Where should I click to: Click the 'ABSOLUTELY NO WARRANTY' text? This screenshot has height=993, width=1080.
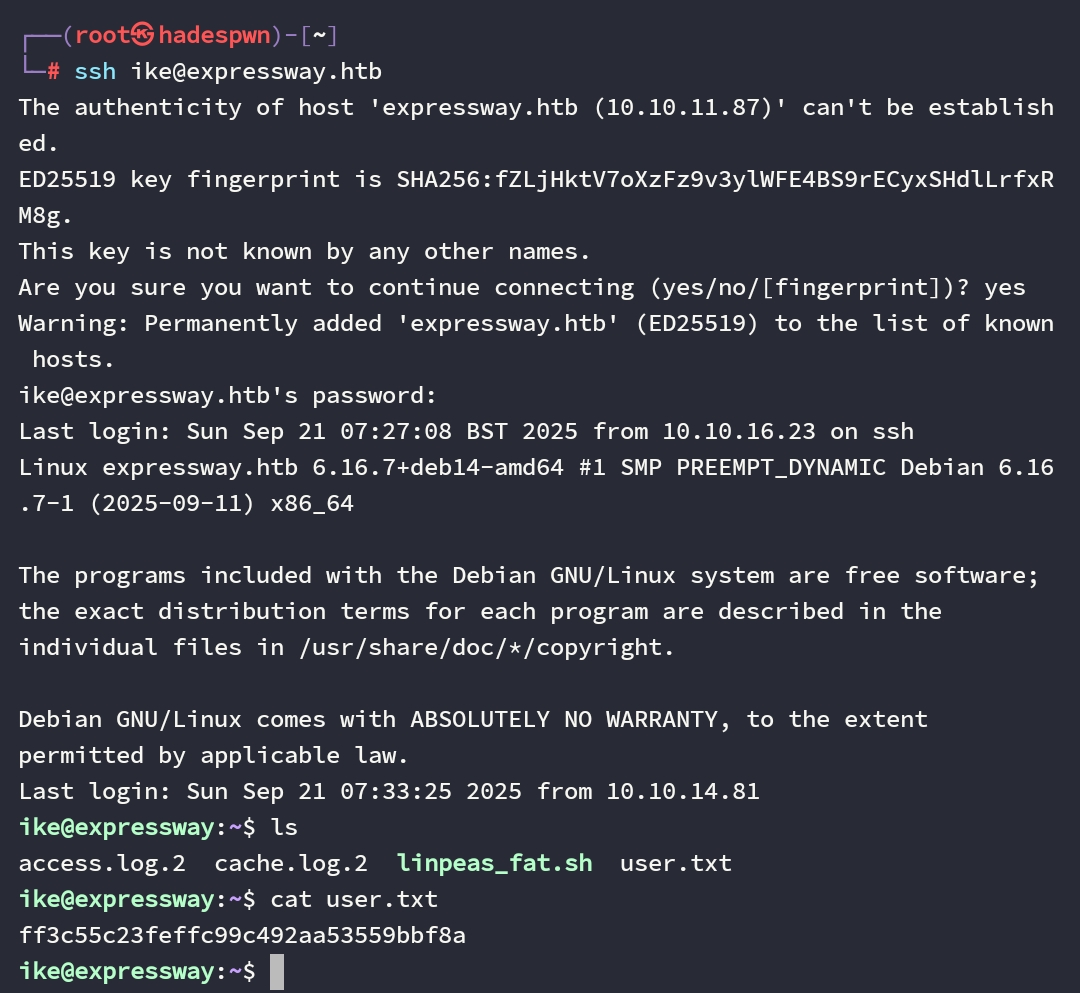tap(564, 719)
